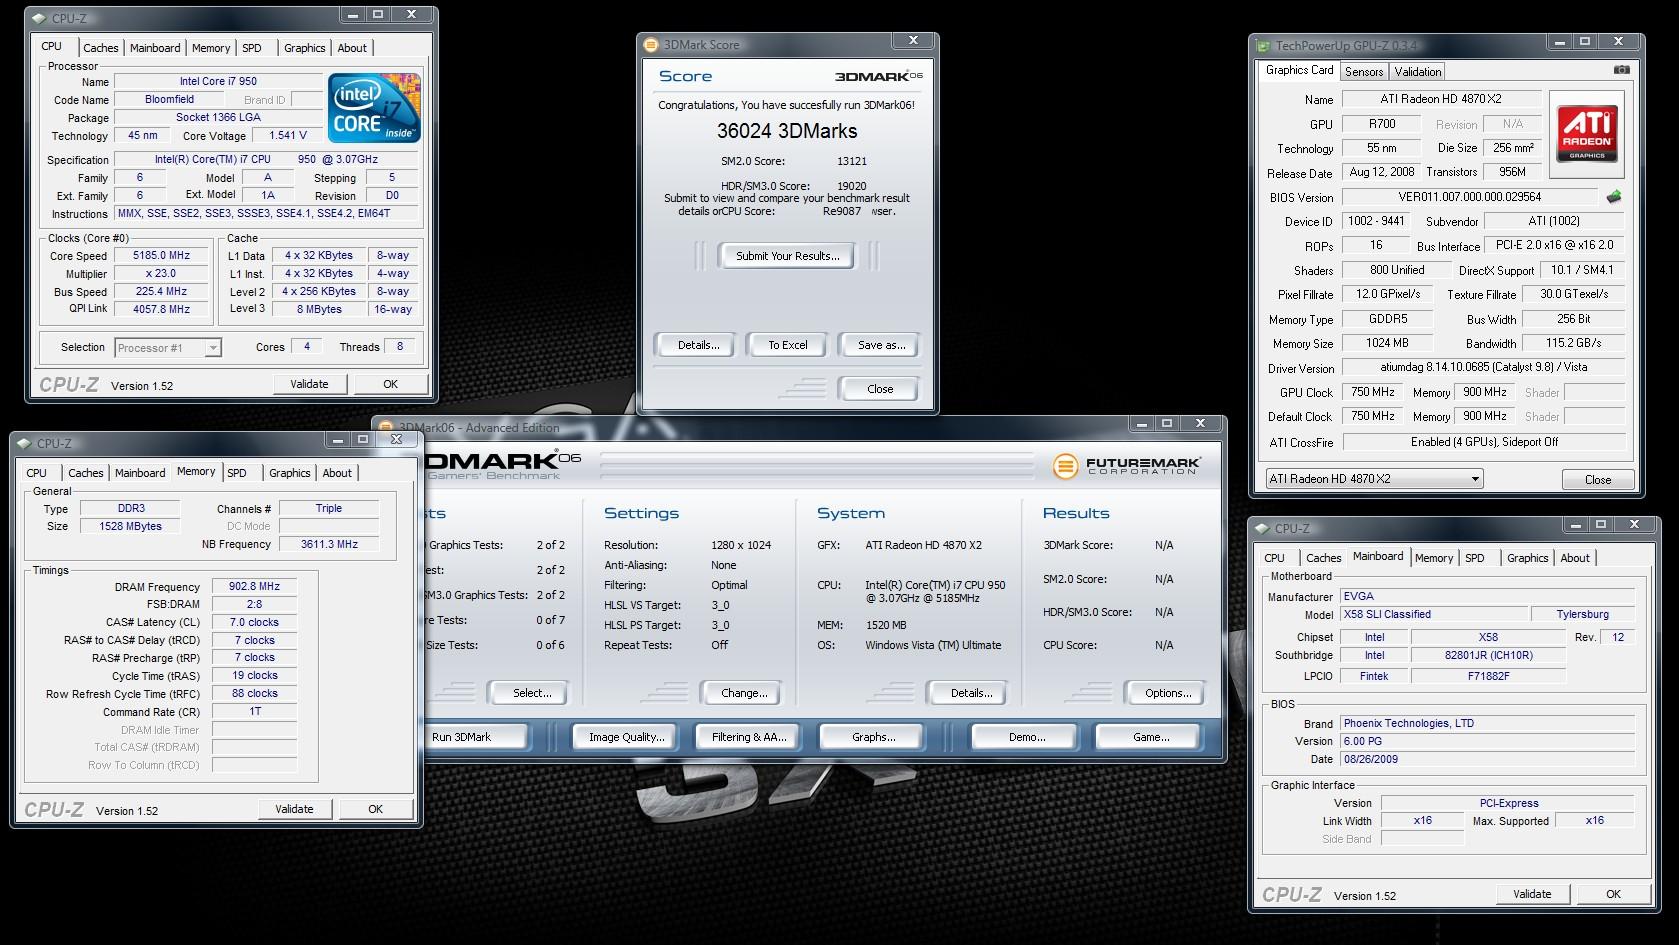The width and height of the screenshot is (1679, 945).
Task: Click the CPU-Z Memory window title icon
Action: 25,443
